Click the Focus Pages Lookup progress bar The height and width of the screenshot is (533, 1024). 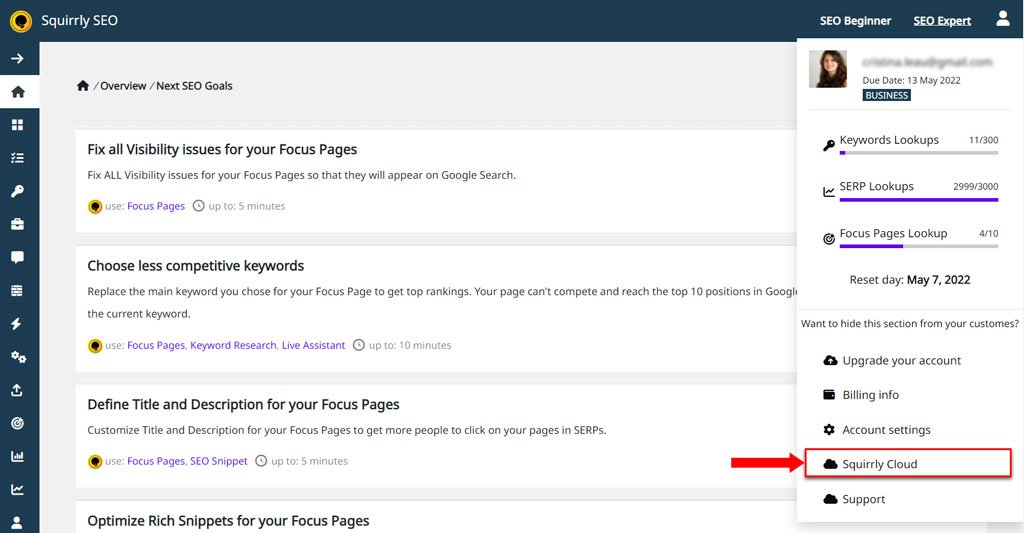(x=919, y=246)
